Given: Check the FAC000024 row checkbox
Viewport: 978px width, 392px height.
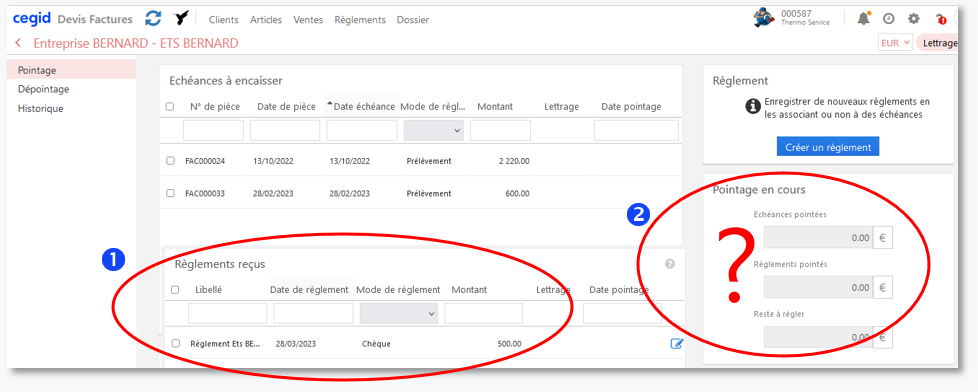Looking at the screenshot, I should click(170, 161).
